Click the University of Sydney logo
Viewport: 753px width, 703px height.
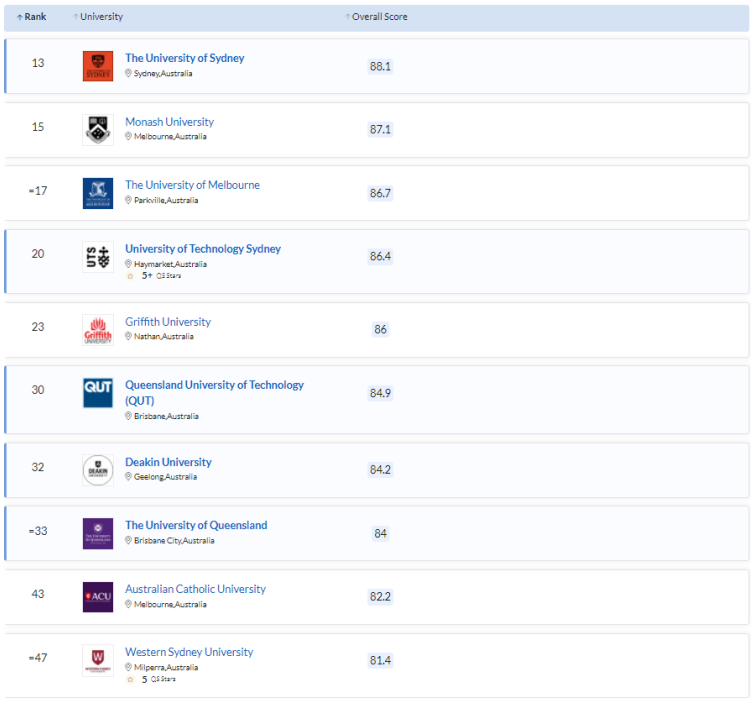click(97, 66)
